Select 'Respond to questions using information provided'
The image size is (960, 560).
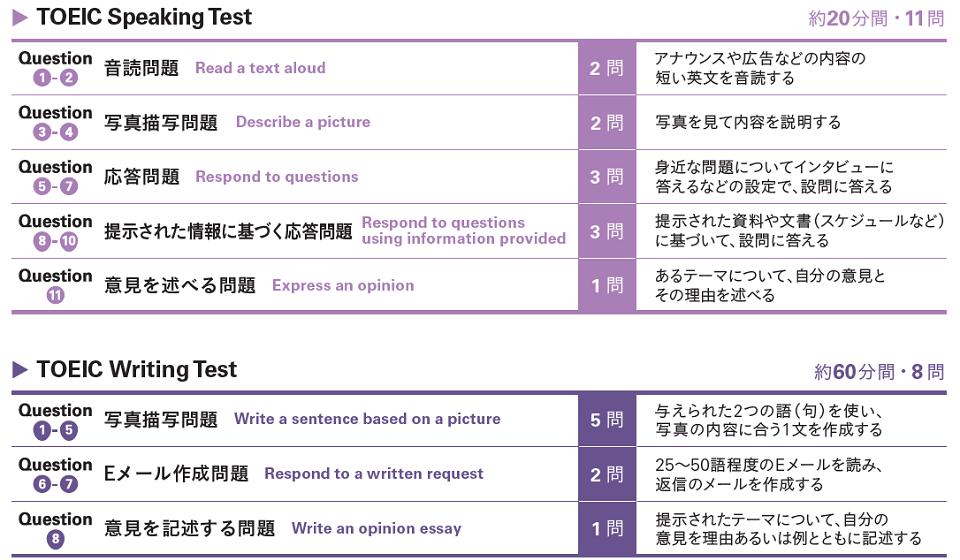tap(463, 231)
